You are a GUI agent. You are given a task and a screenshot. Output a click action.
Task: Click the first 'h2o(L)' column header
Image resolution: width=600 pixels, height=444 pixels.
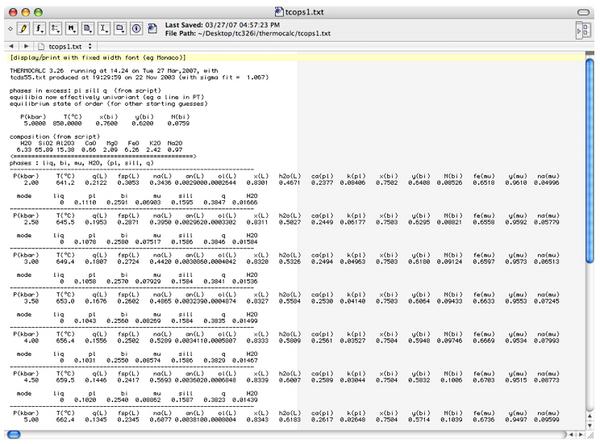[x=290, y=176]
